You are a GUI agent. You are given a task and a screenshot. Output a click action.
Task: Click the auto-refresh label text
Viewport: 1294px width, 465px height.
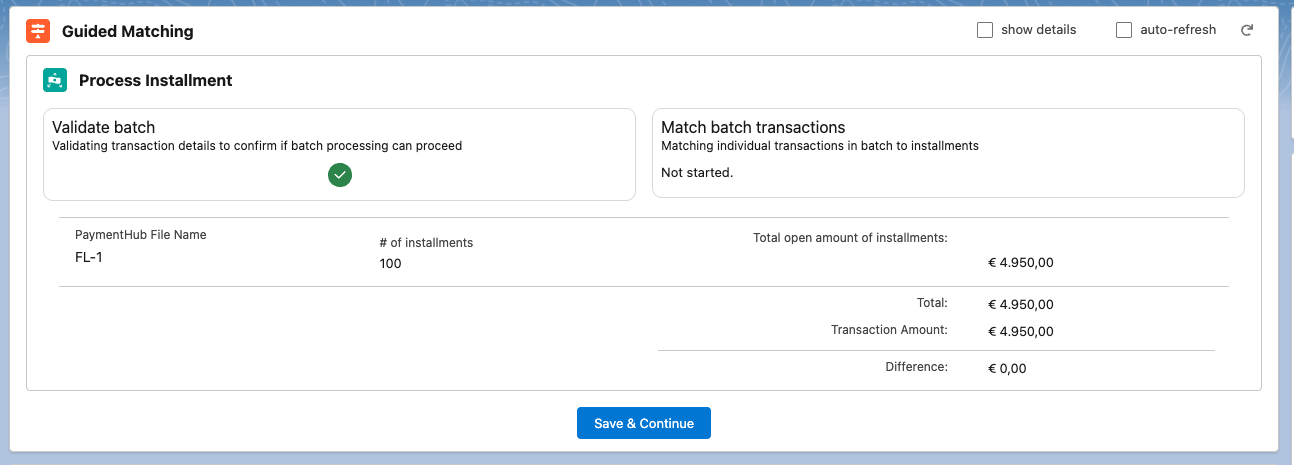pos(1178,30)
